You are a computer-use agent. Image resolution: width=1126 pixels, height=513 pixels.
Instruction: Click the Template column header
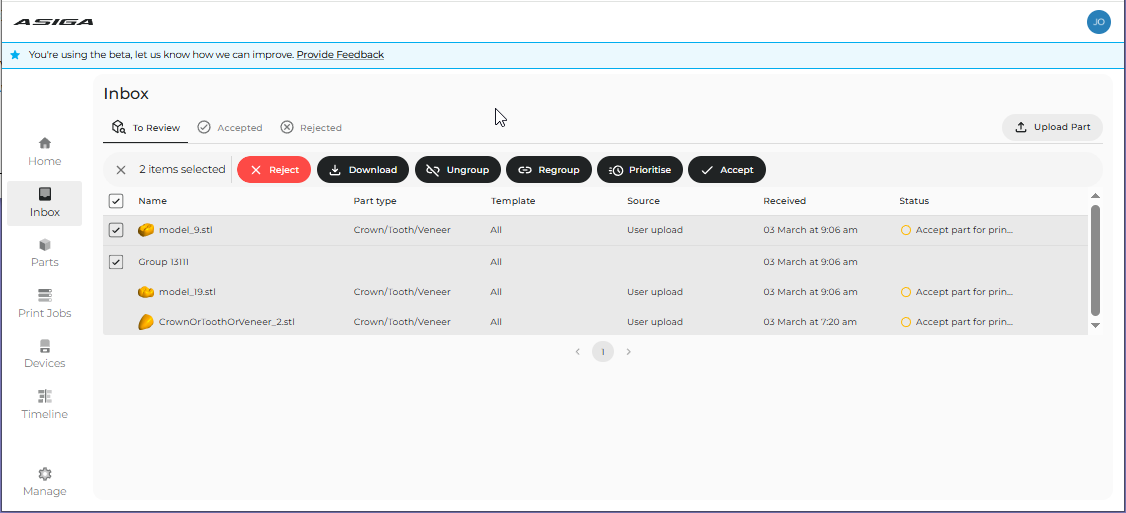click(x=513, y=200)
